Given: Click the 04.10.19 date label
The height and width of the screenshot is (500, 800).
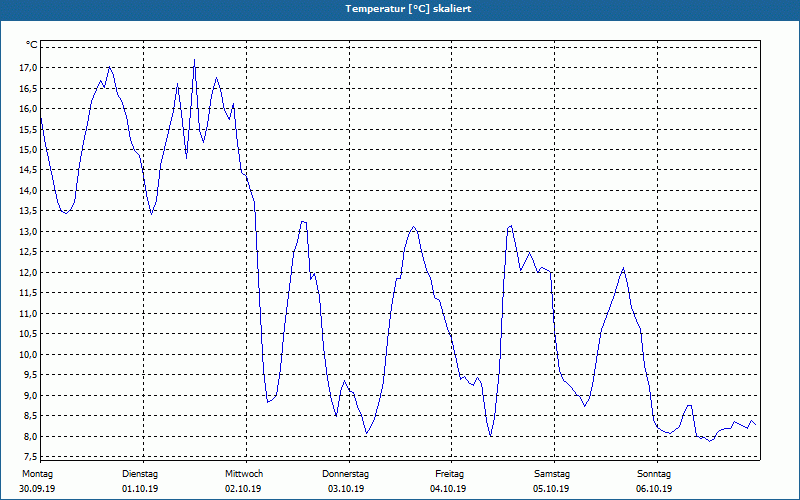Looking at the screenshot, I should click(448, 489).
